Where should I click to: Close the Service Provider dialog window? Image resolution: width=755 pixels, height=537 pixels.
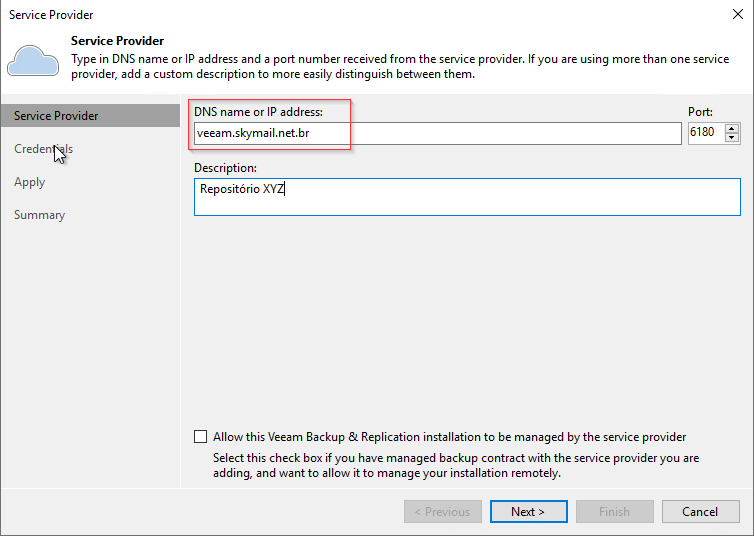click(x=738, y=14)
